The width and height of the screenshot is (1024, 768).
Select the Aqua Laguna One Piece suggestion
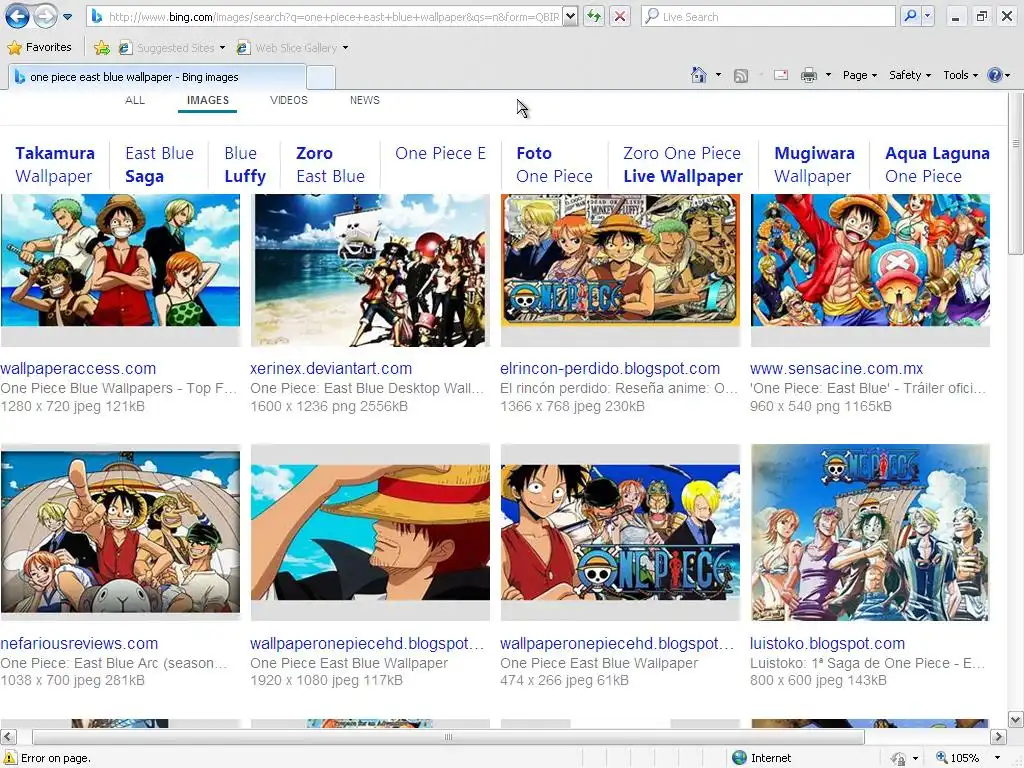(x=937, y=165)
